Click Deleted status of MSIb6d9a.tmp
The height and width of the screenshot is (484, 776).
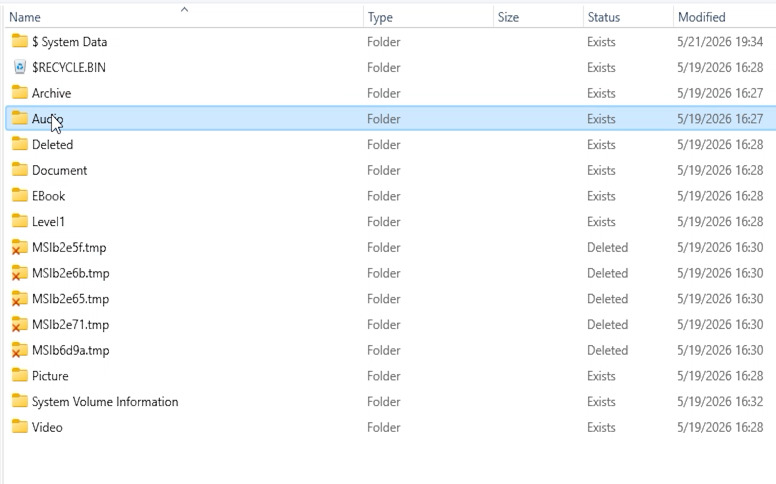(x=607, y=350)
